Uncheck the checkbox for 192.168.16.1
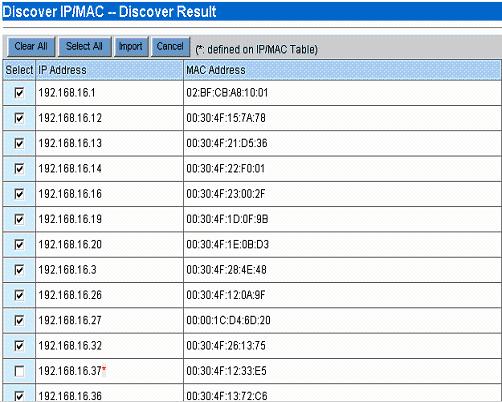 coord(19,93)
